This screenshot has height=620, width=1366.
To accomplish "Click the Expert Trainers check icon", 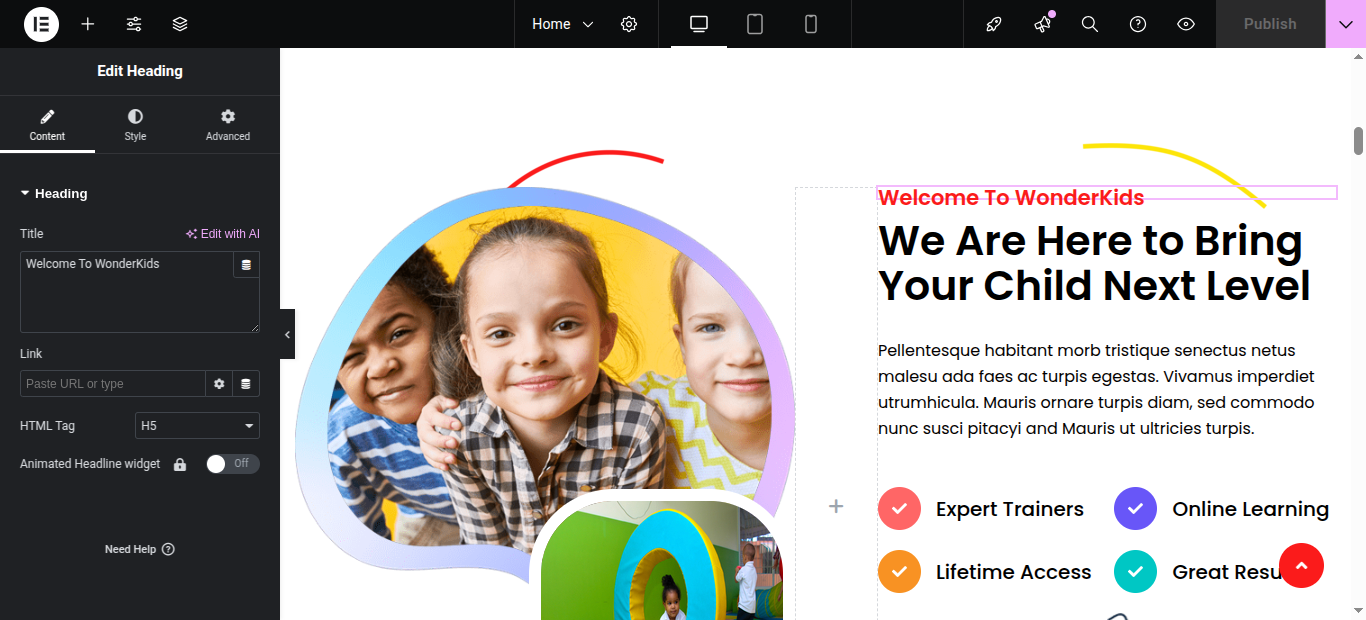I will click(x=899, y=508).
